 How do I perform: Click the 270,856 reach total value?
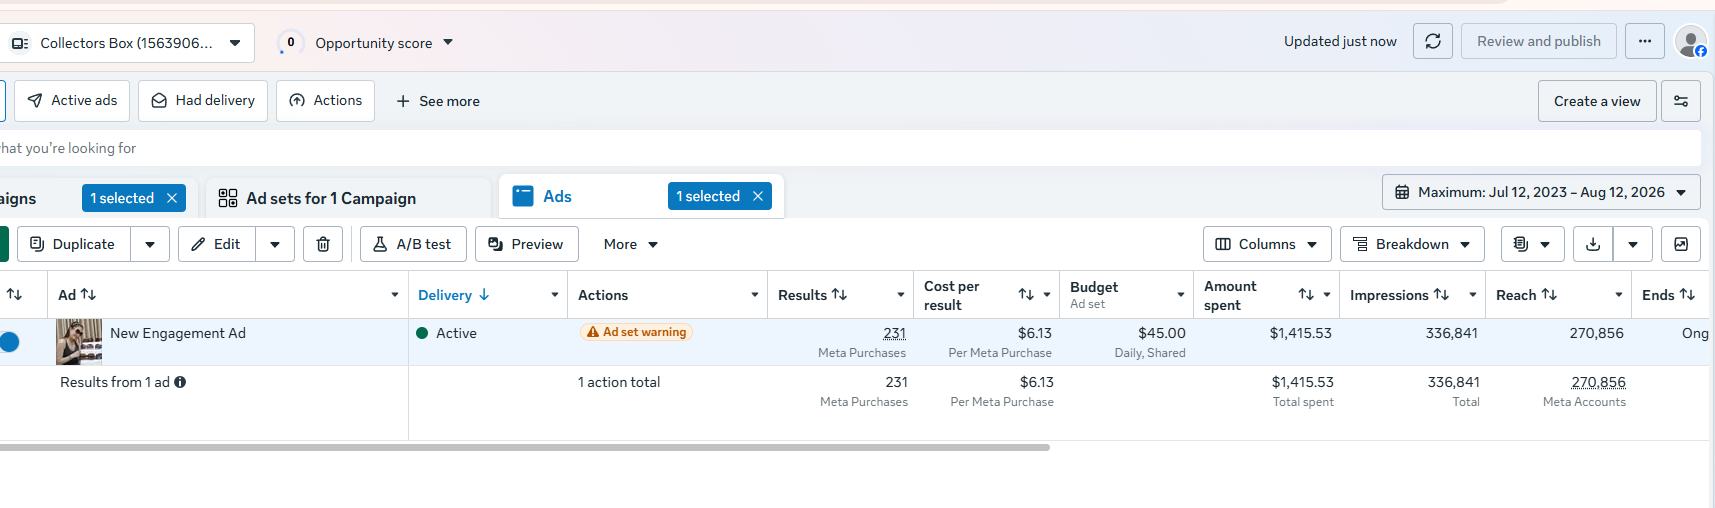tap(1598, 382)
